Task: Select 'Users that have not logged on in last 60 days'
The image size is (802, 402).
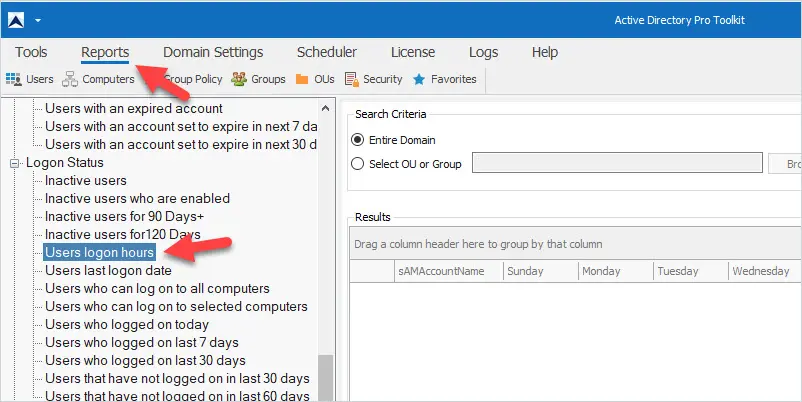Action: 177,395
